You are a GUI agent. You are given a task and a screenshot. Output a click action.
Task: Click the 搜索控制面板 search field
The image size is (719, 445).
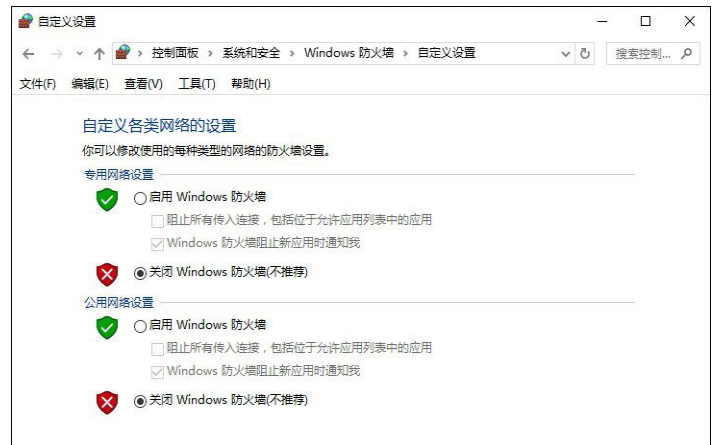pyautogui.click(x=641, y=53)
